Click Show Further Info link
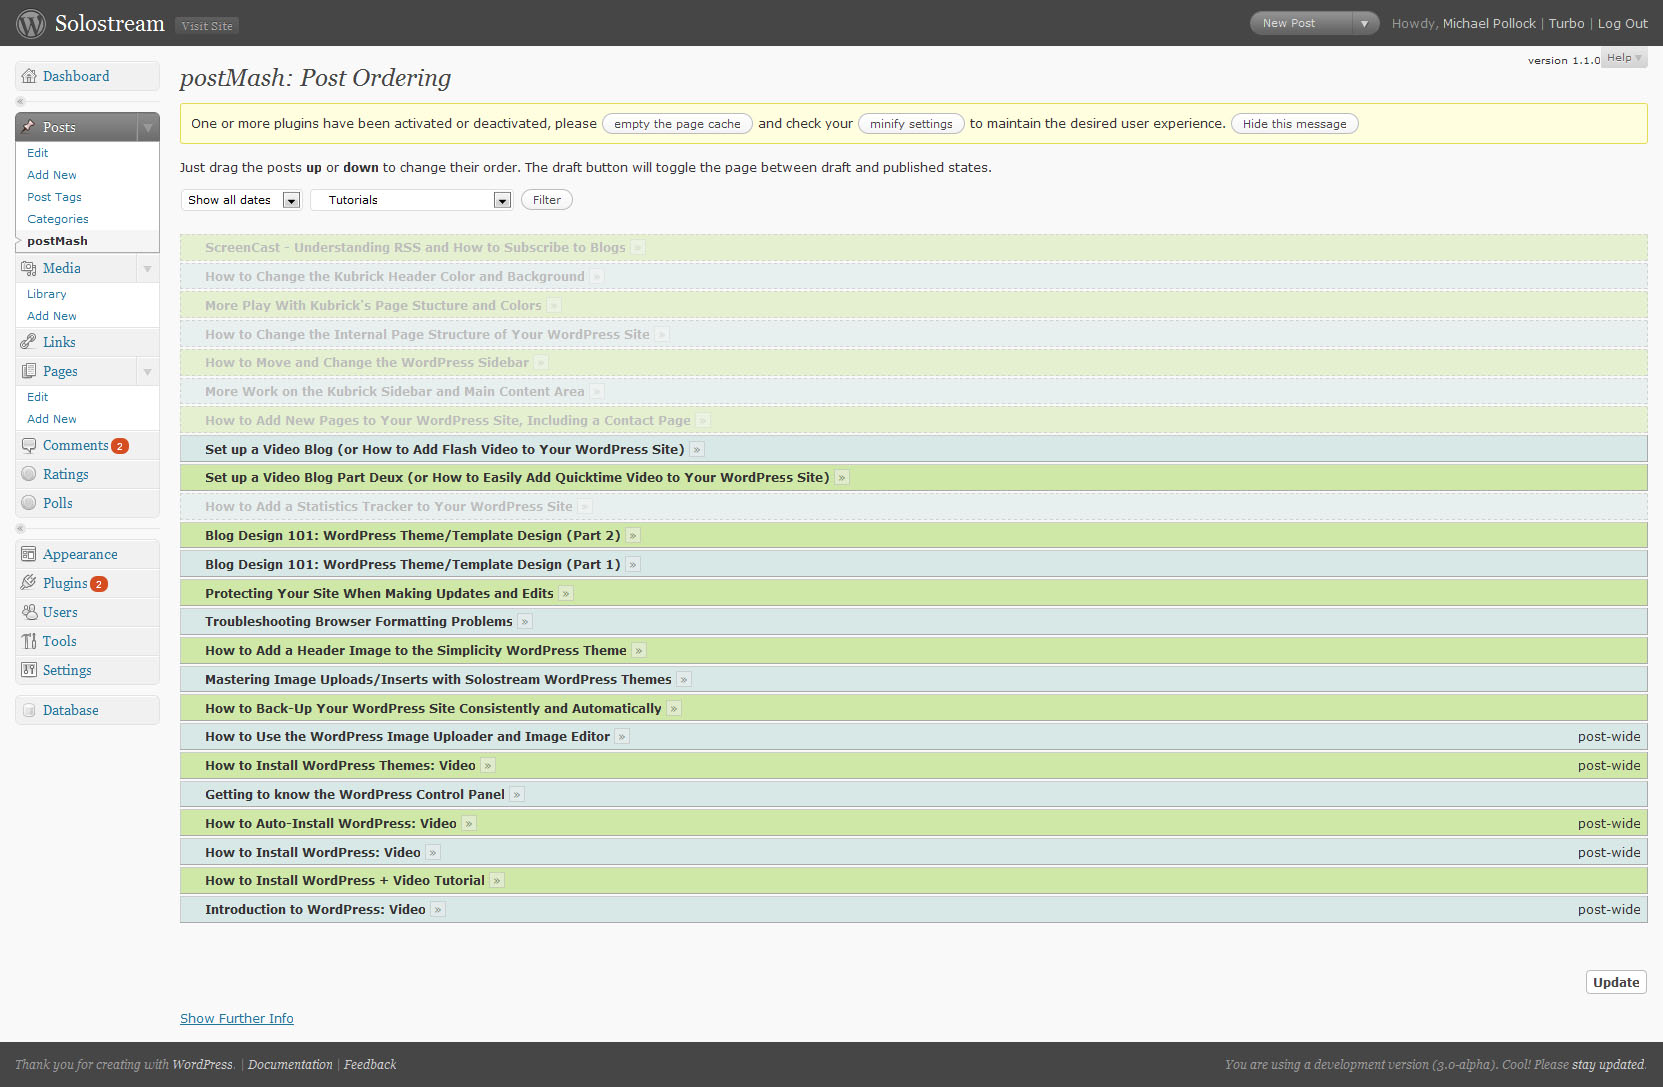This screenshot has height=1087, width=1663. tap(237, 1018)
